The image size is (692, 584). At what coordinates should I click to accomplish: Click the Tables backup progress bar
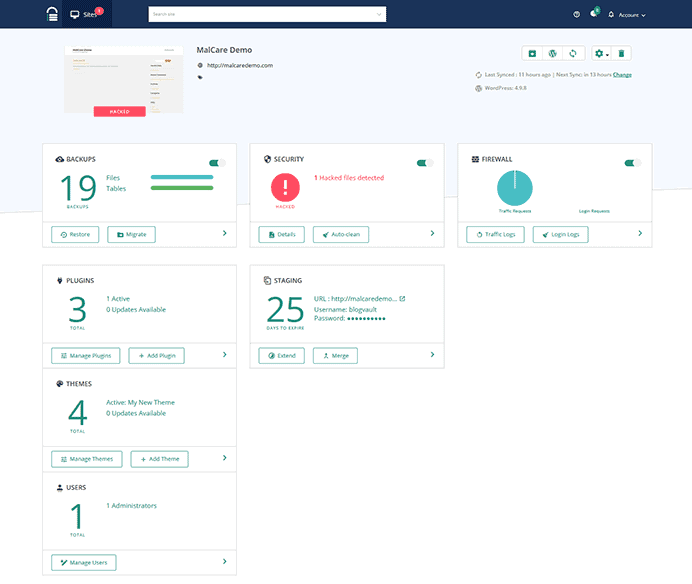point(182,188)
